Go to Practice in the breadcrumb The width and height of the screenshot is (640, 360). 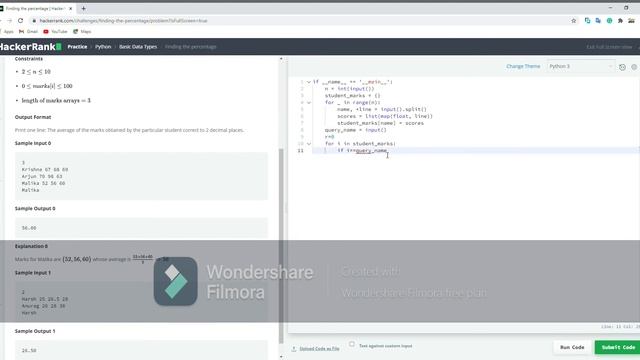[x=77, y=47]
